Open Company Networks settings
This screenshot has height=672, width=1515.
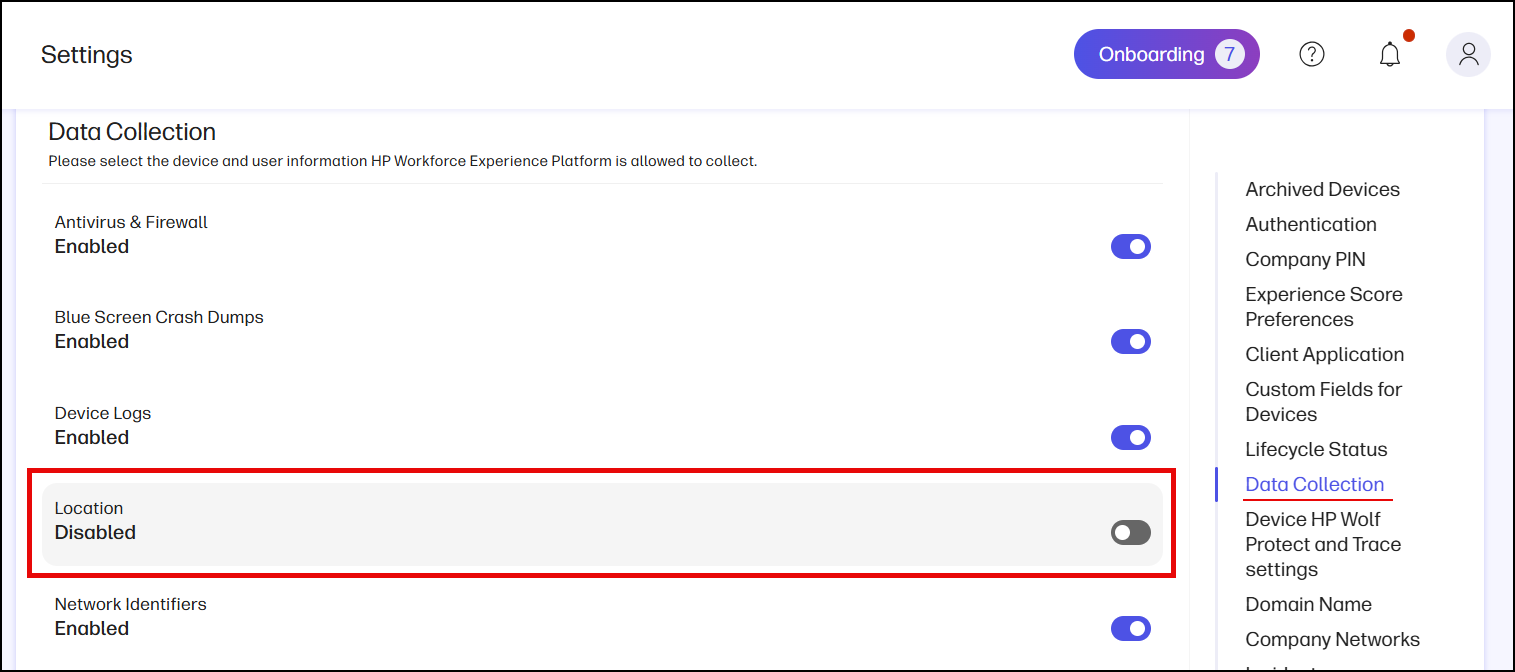click(x=1332, y=639)
